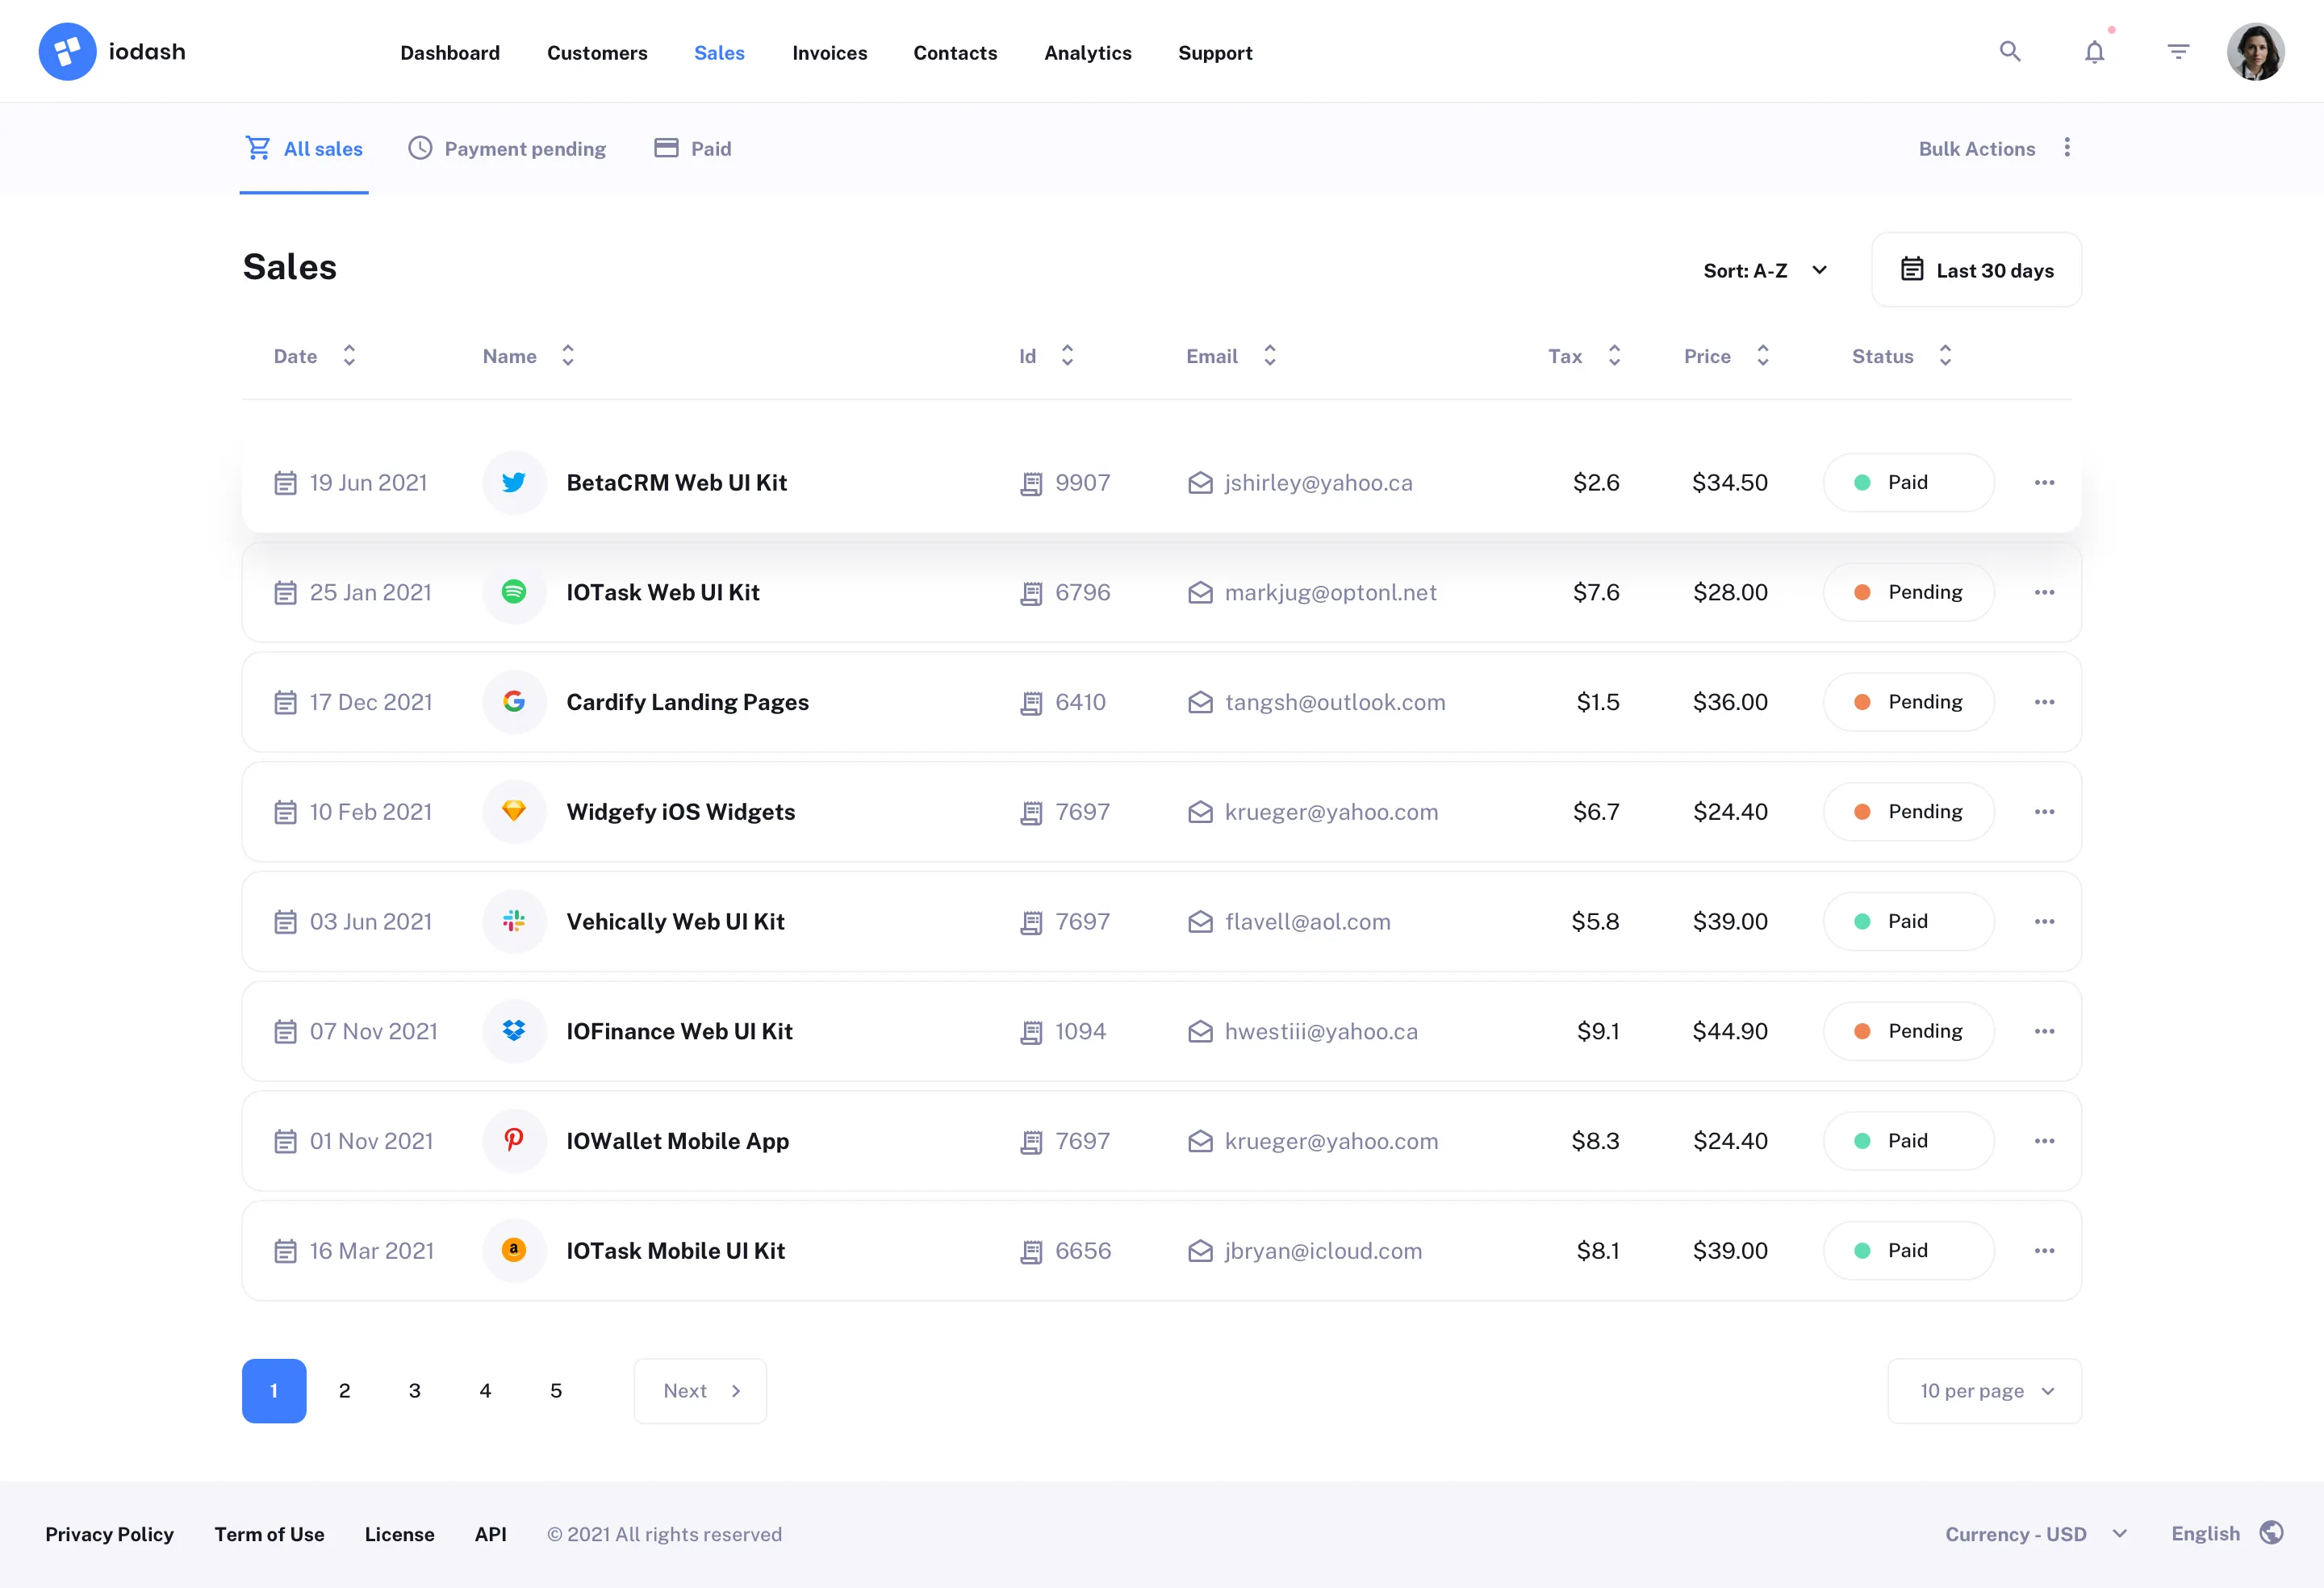Select page 3 in the pagination
The height and width of the screenshot is (1588, 2324).
[x=414, y=1390]
